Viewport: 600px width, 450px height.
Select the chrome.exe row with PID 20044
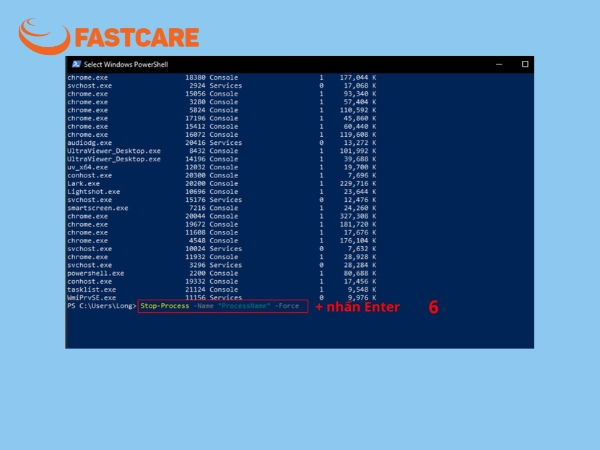coord(222,216)
